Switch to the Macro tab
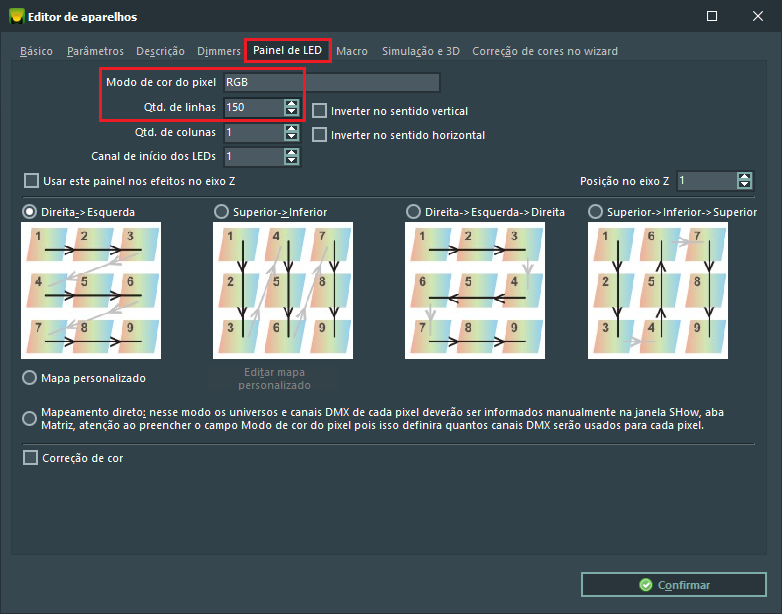This screenshot has width=782, height=614. click(x=352, y=51)
